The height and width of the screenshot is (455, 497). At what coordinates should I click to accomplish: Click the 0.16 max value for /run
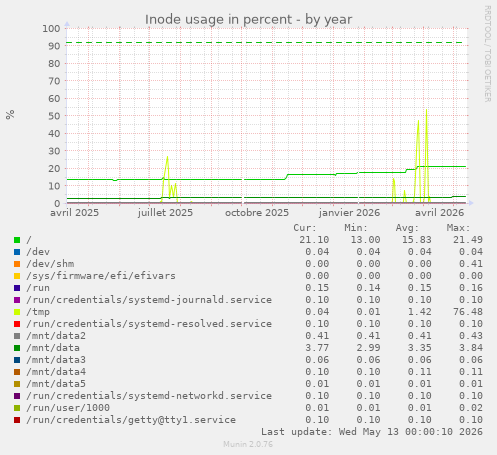(x=471, y=288)
